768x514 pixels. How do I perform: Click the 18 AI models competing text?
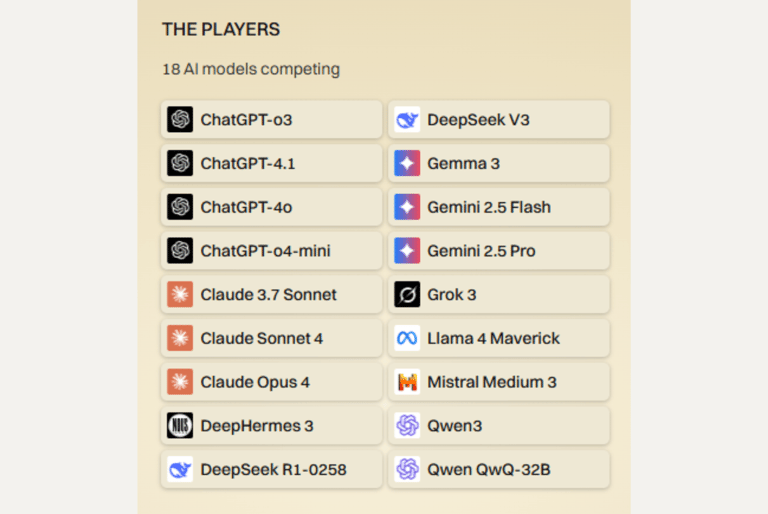click(x=251, y=70)
